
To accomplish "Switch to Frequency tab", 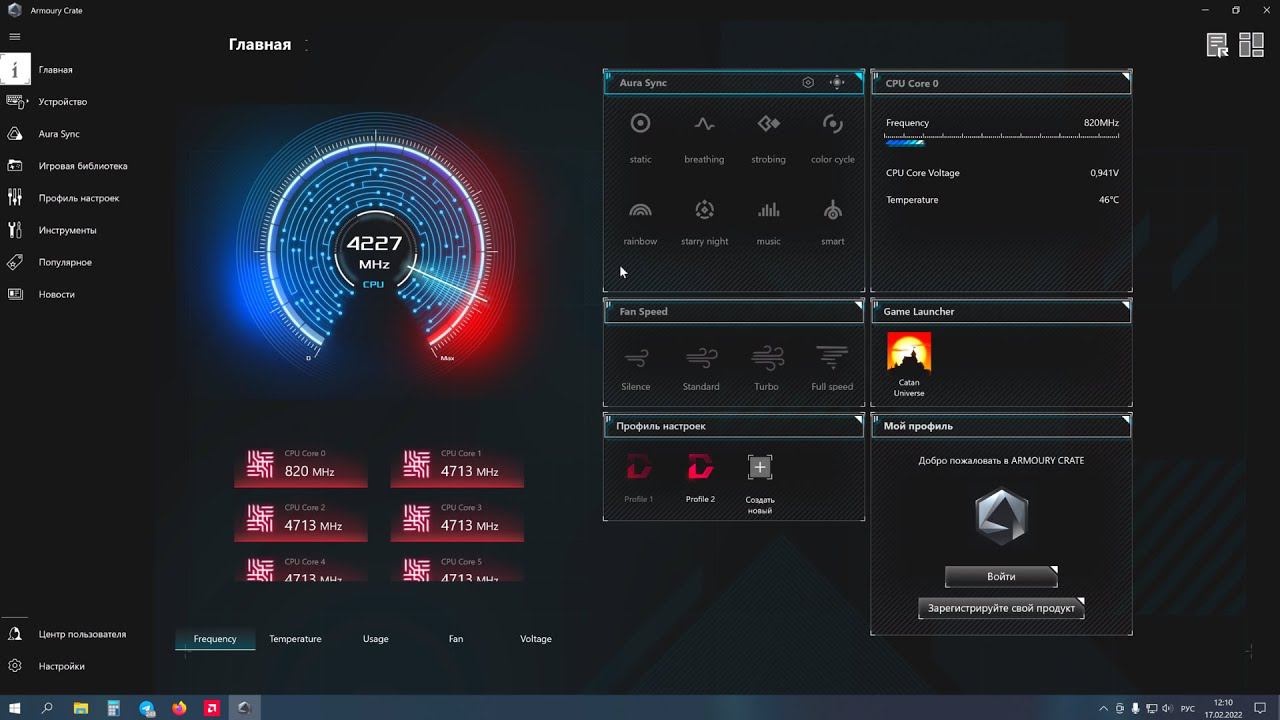I will click(215, 639).
